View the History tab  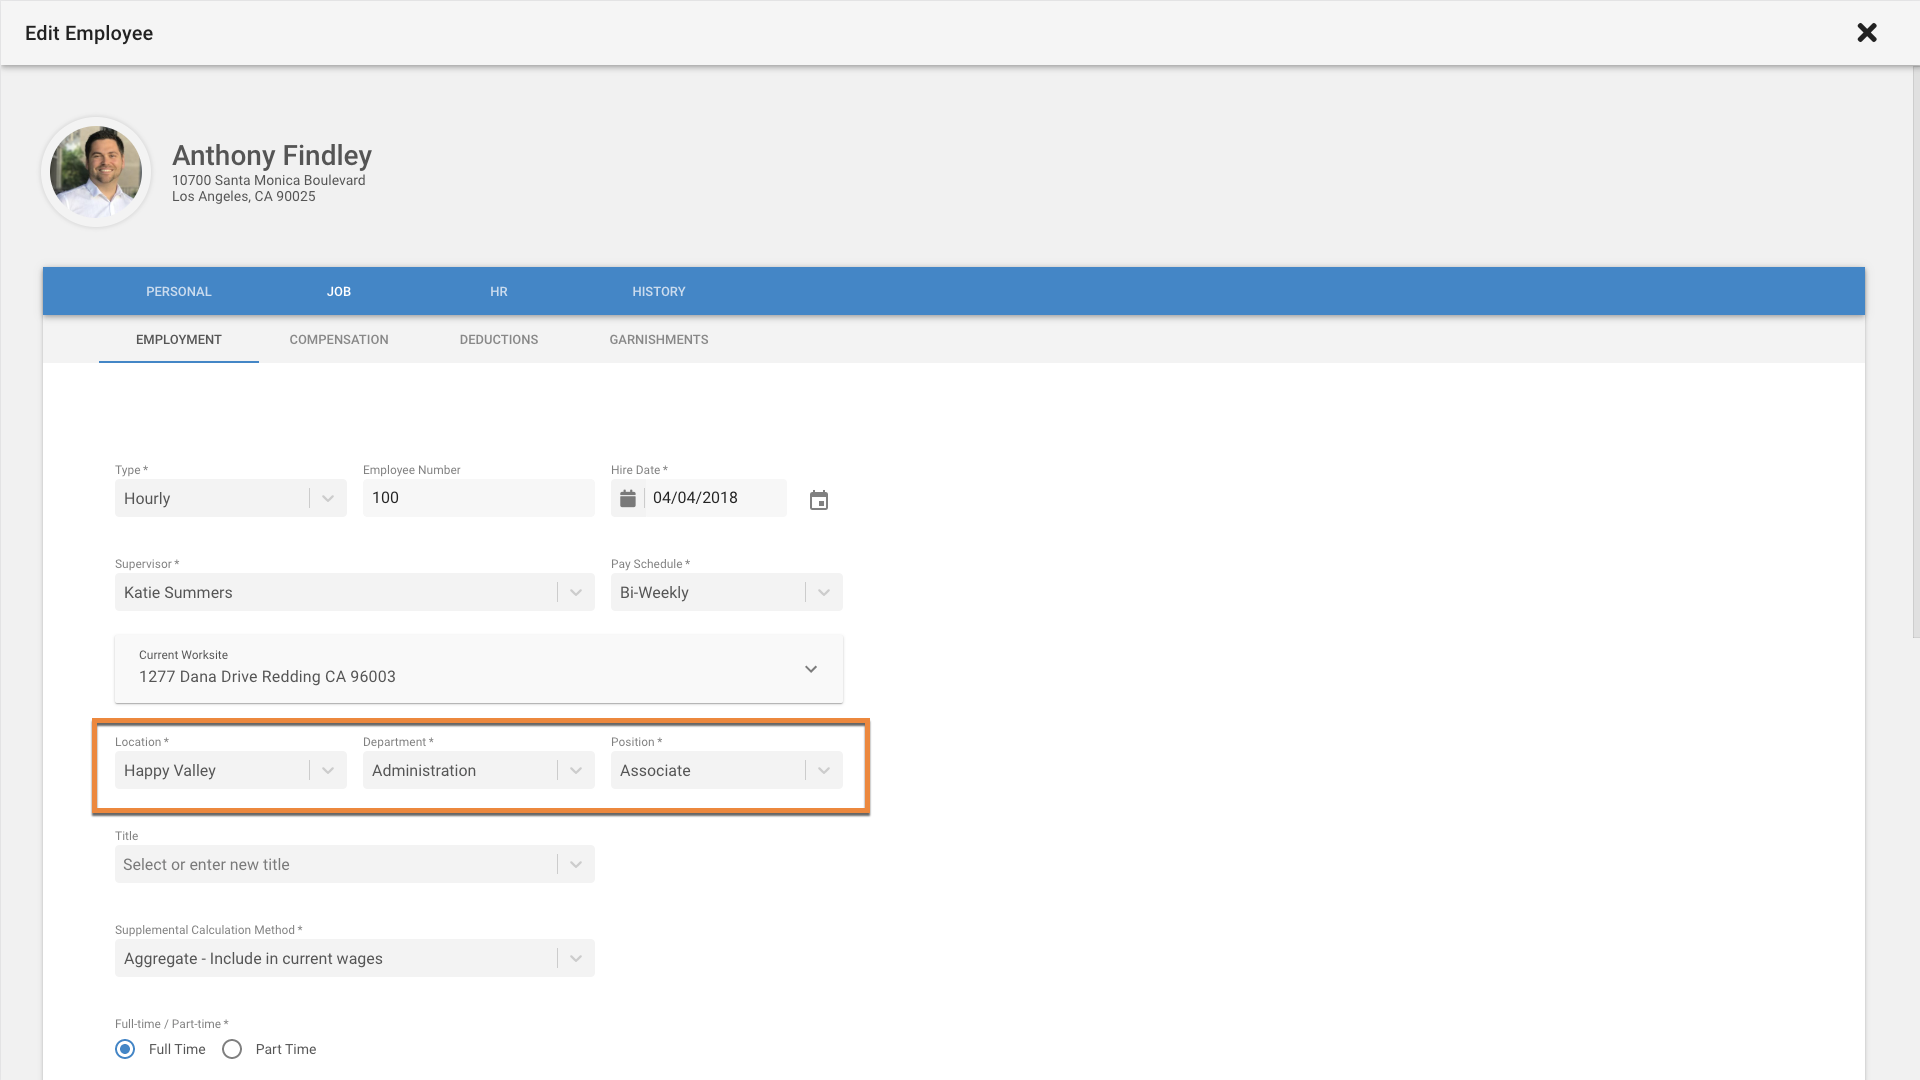pos(659,292)
